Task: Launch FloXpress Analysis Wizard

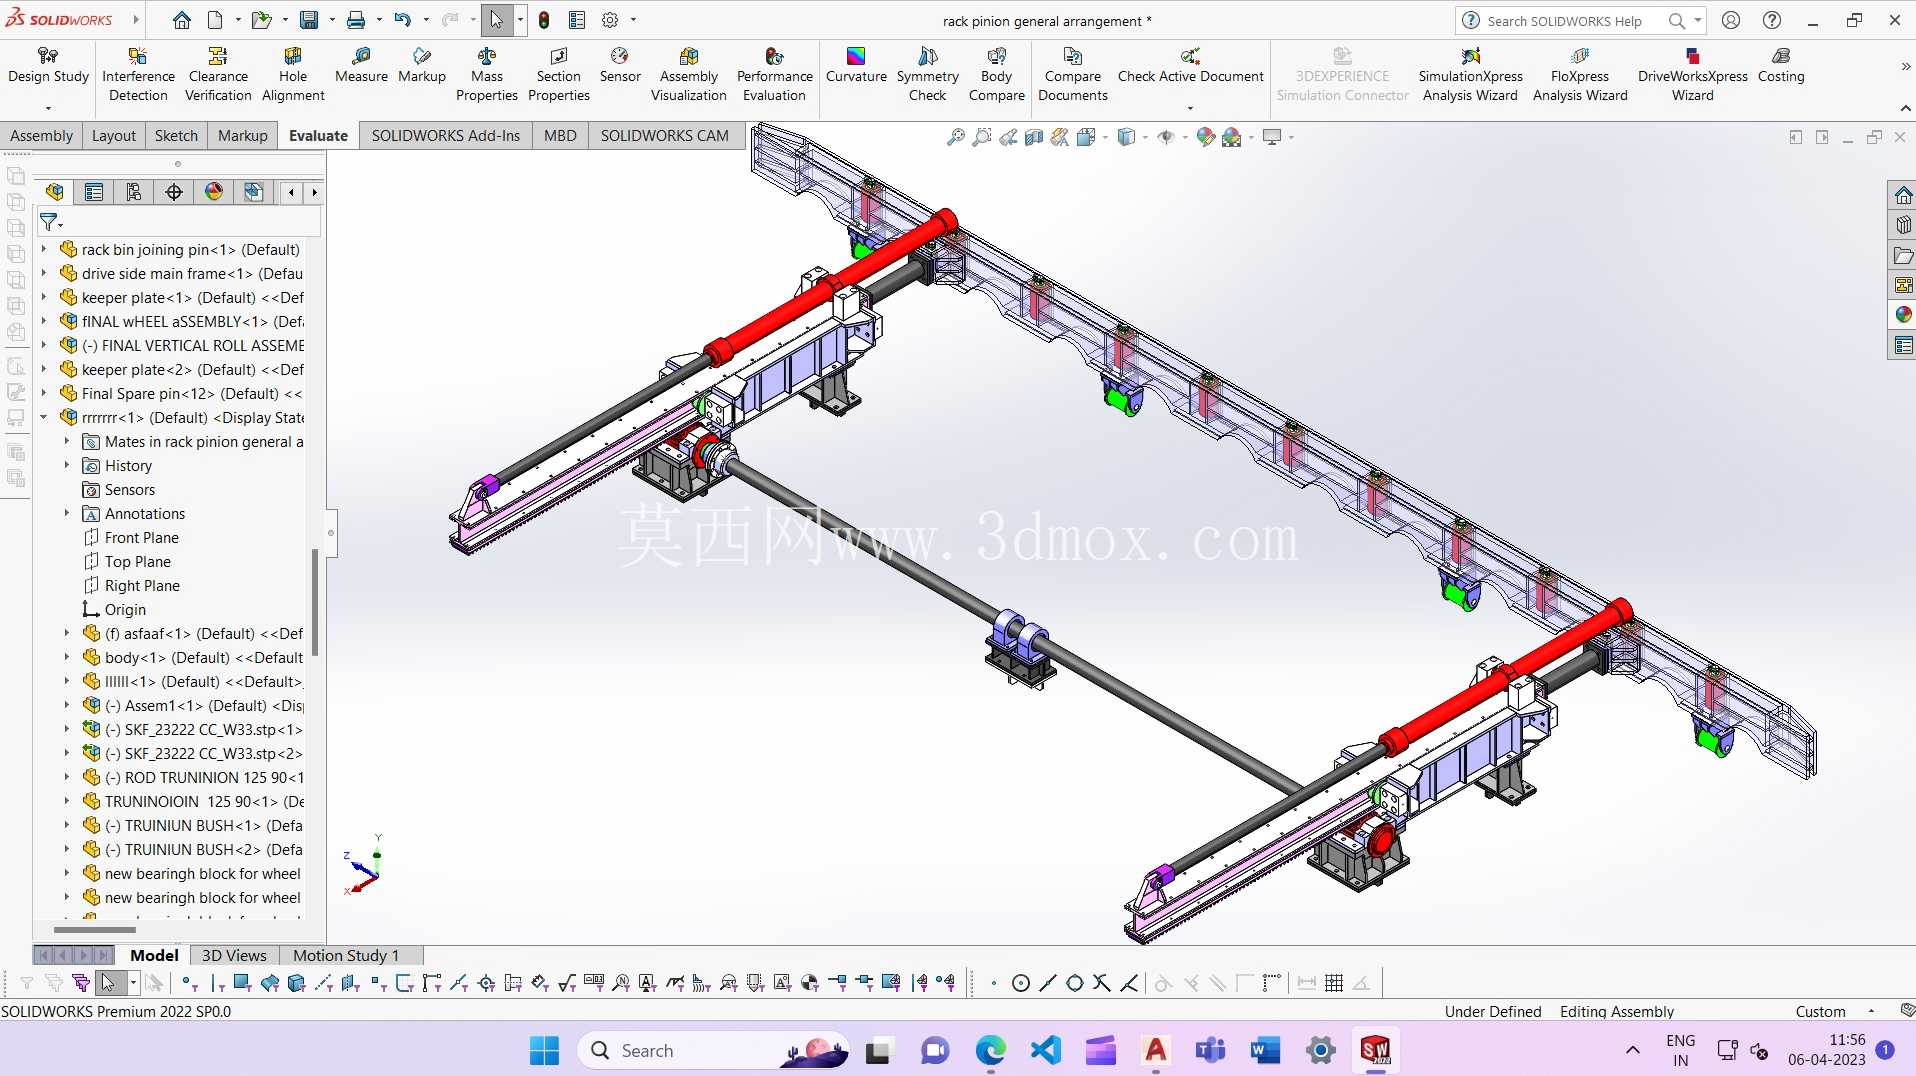Action: click(x=1580, y=75)
